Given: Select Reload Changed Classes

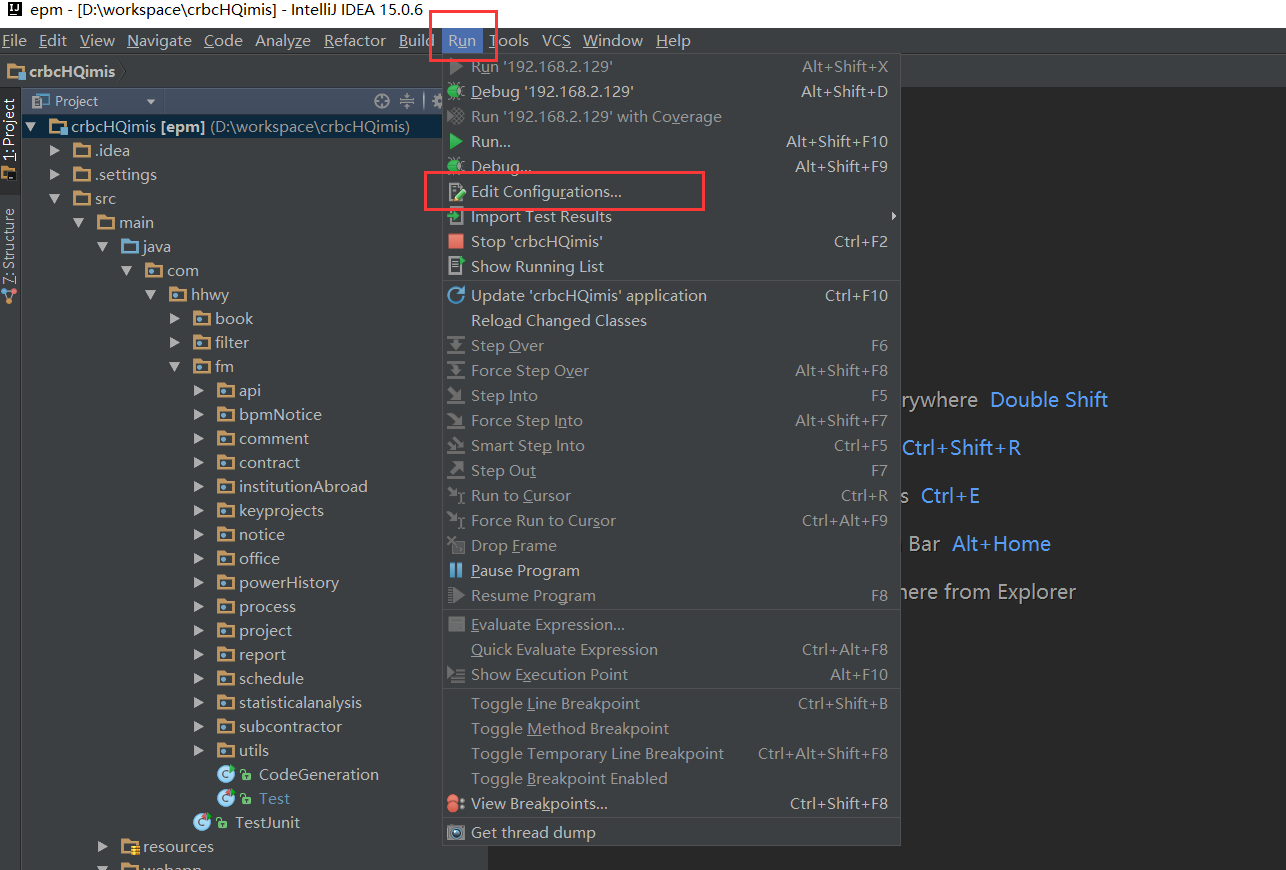Looking at the screenshot, I should (x=671, y=321).
